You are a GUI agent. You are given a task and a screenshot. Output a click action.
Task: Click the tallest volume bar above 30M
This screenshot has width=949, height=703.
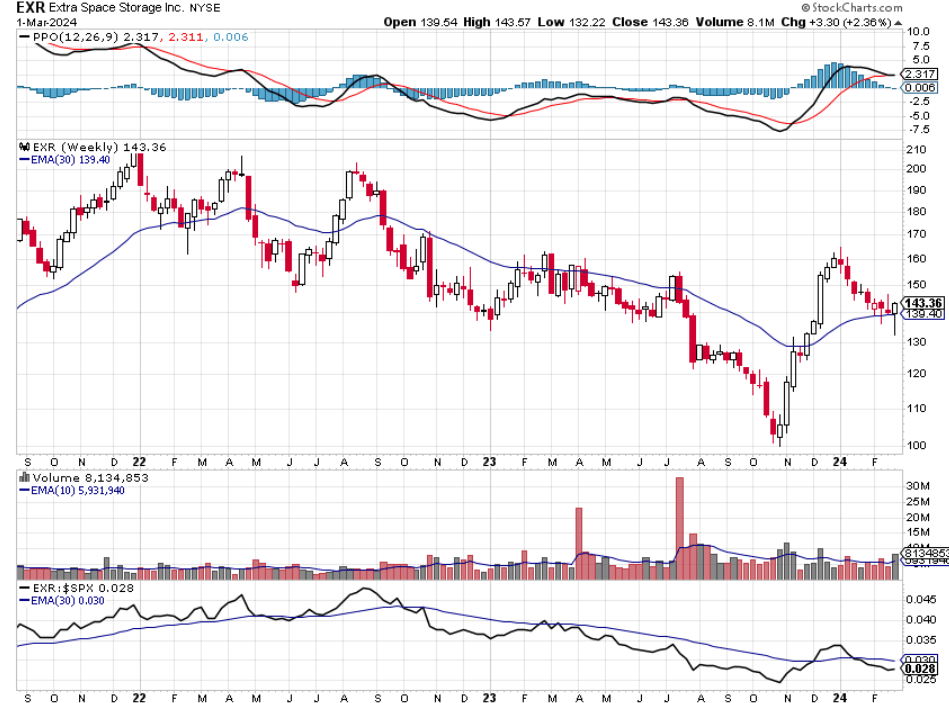click(680, 528)
